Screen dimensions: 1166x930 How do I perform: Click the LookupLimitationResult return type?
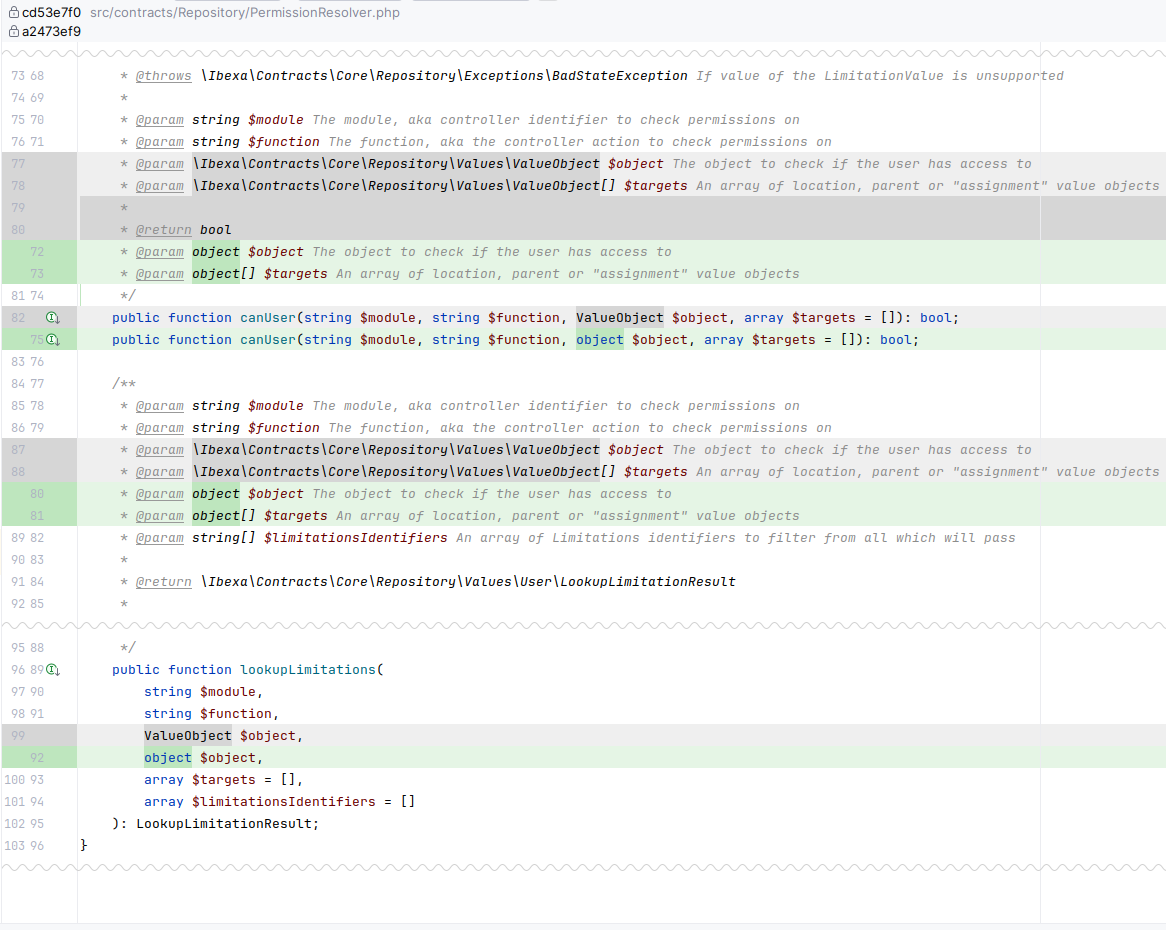point(225,823)
